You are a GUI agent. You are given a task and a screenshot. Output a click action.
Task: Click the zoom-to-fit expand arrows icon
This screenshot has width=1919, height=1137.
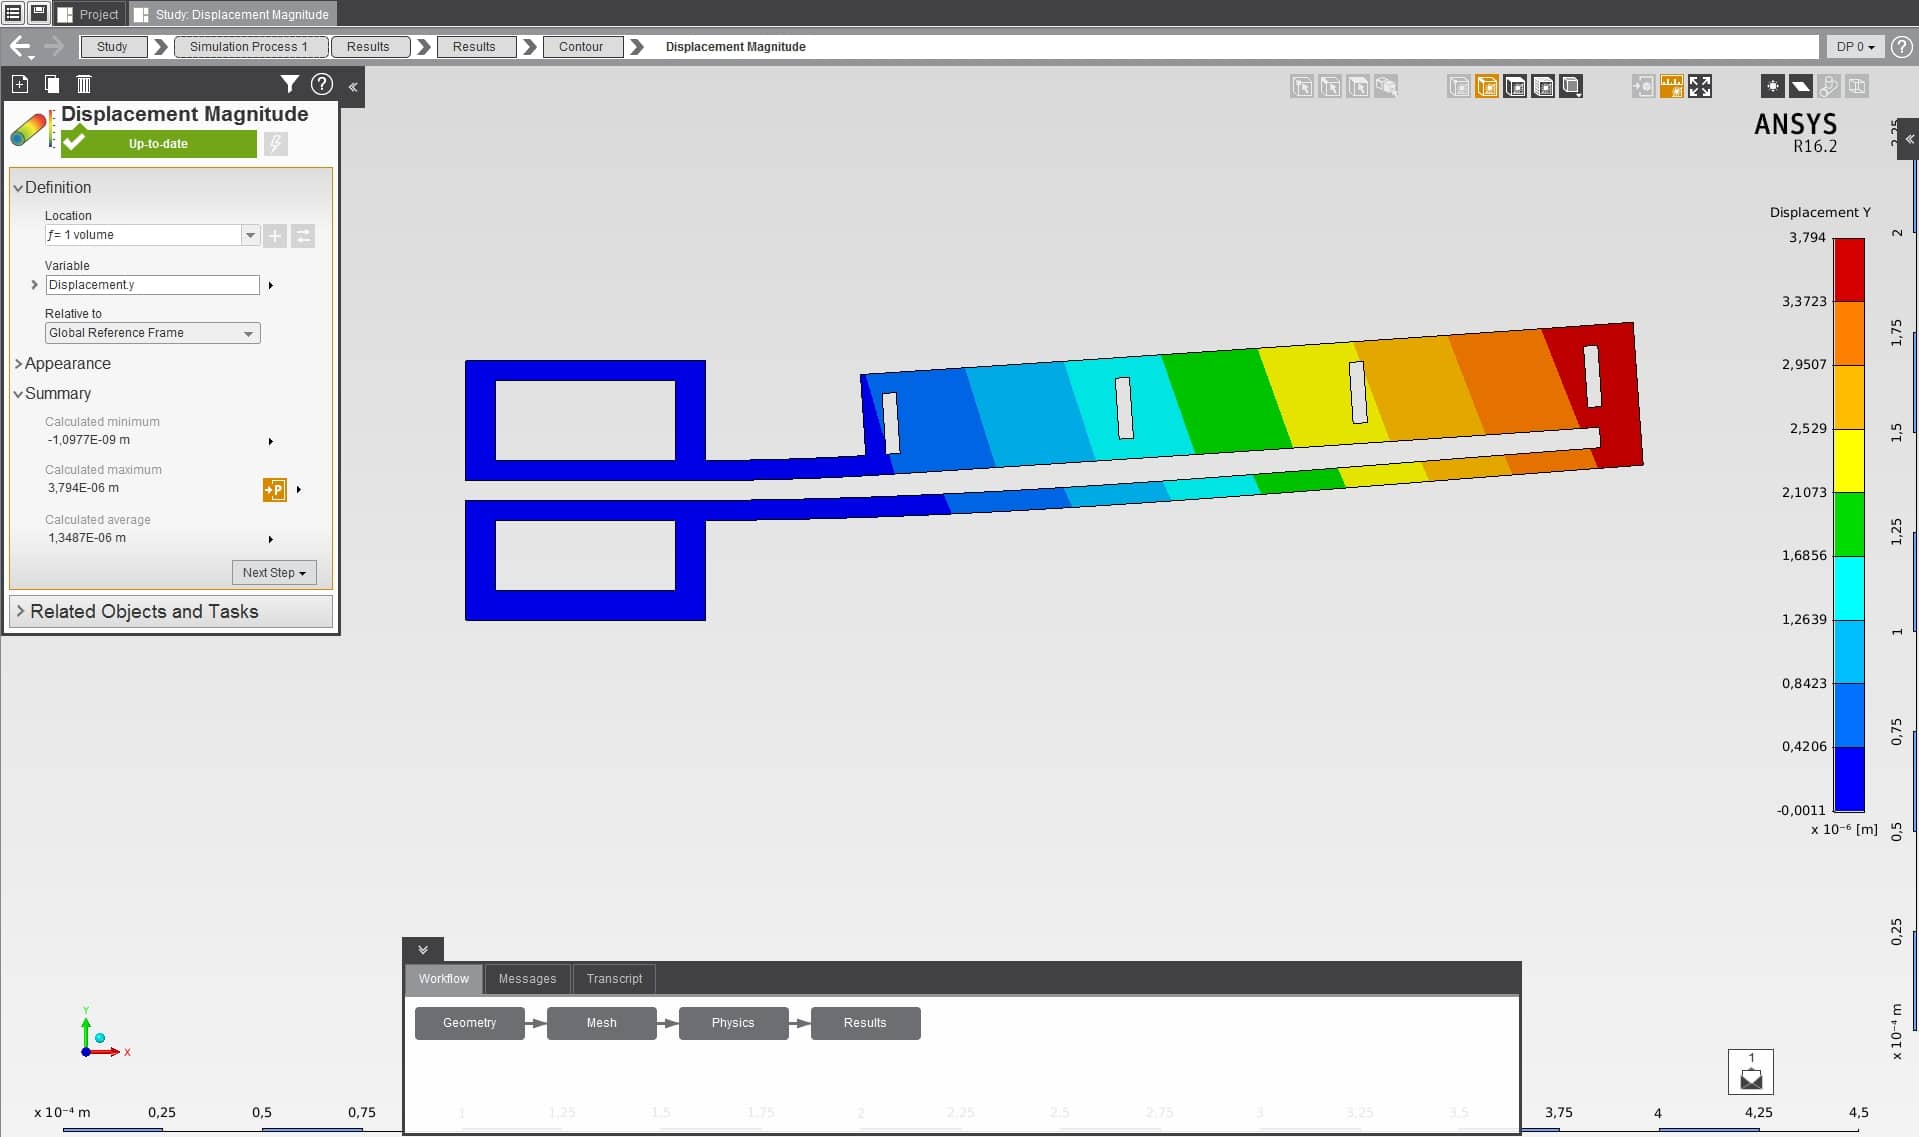point(1700,87)
